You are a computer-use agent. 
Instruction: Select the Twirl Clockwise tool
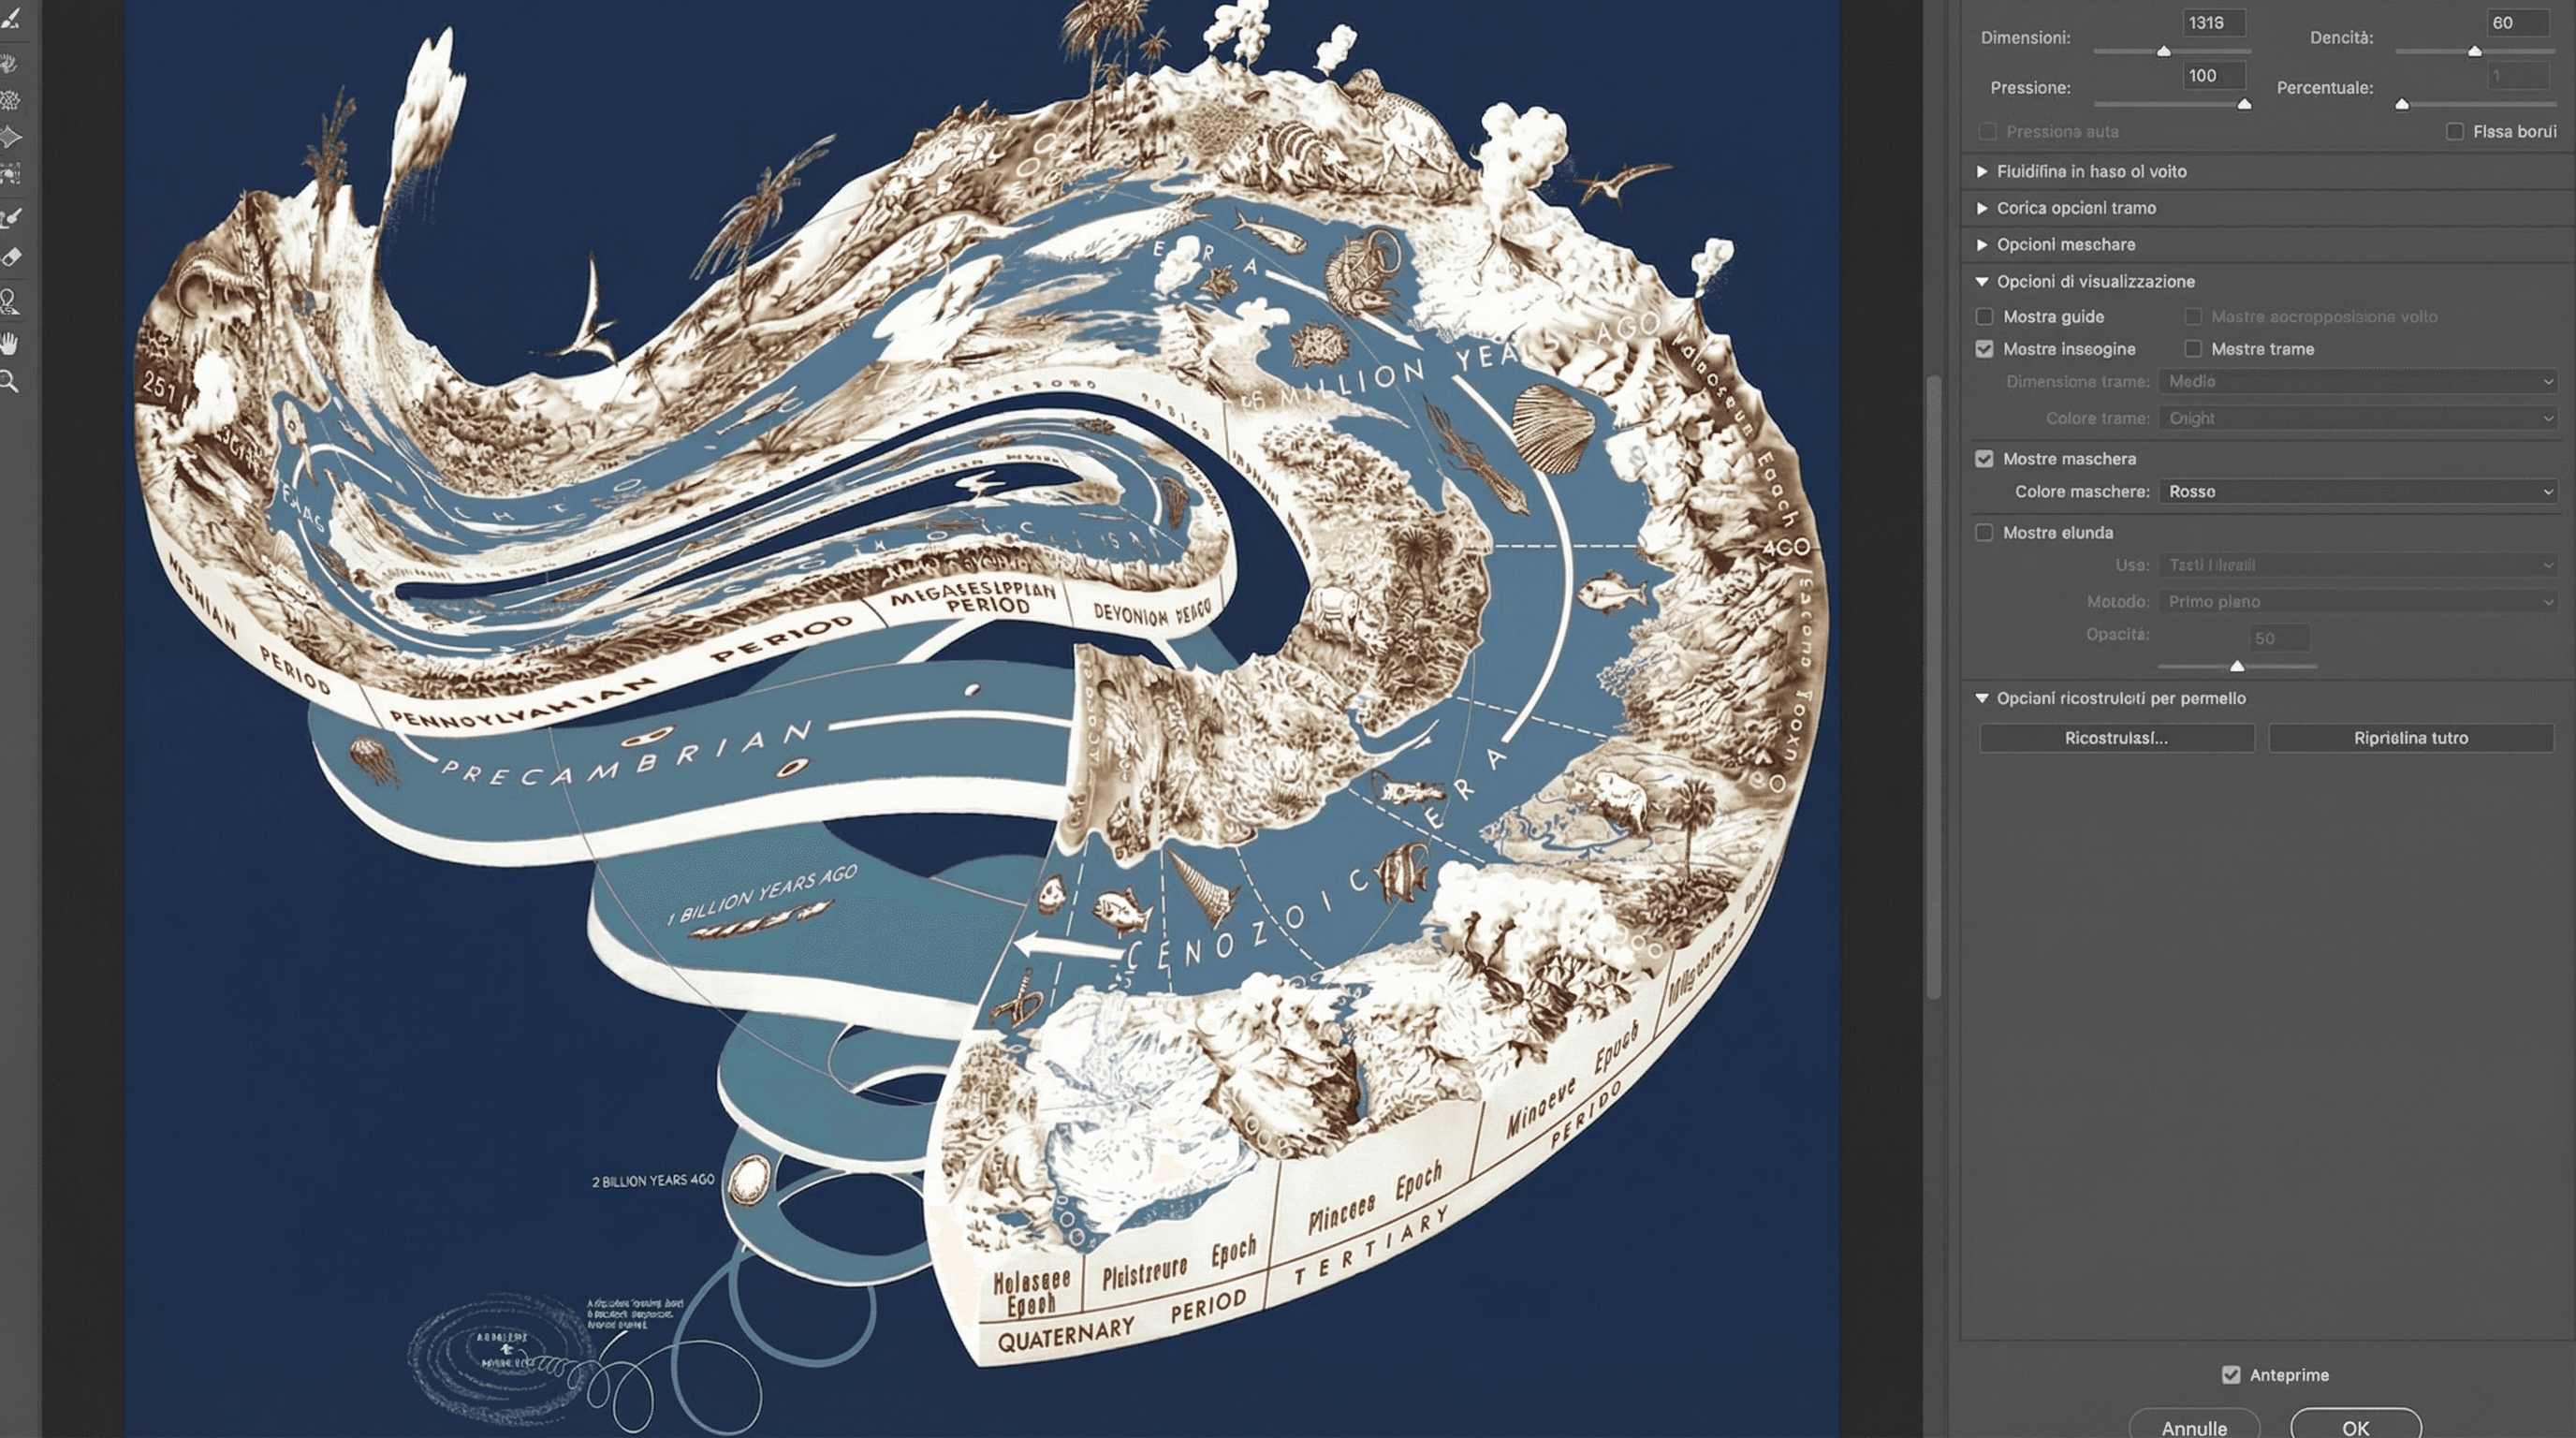pos(10,62)
